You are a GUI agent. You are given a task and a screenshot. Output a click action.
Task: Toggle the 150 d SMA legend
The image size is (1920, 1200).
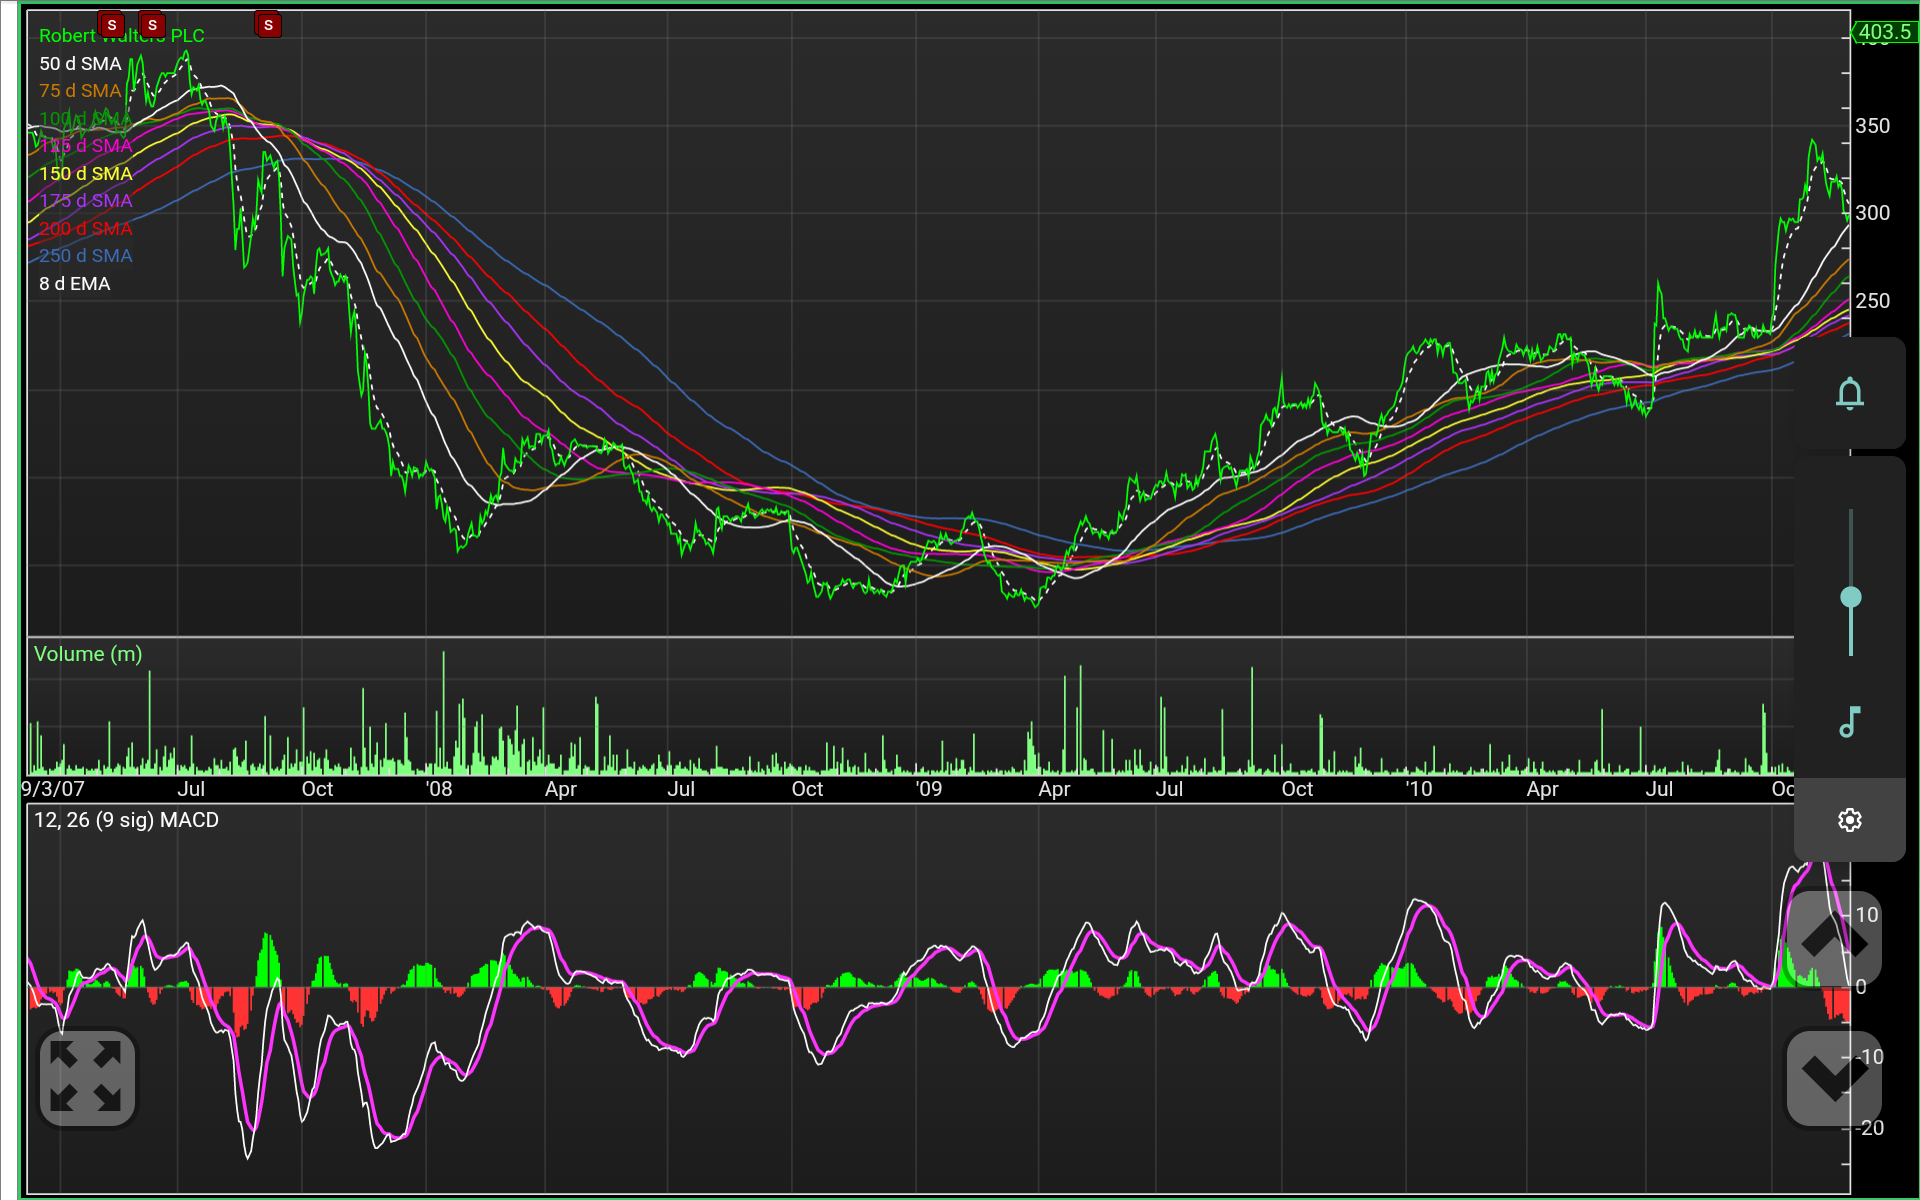85,174
